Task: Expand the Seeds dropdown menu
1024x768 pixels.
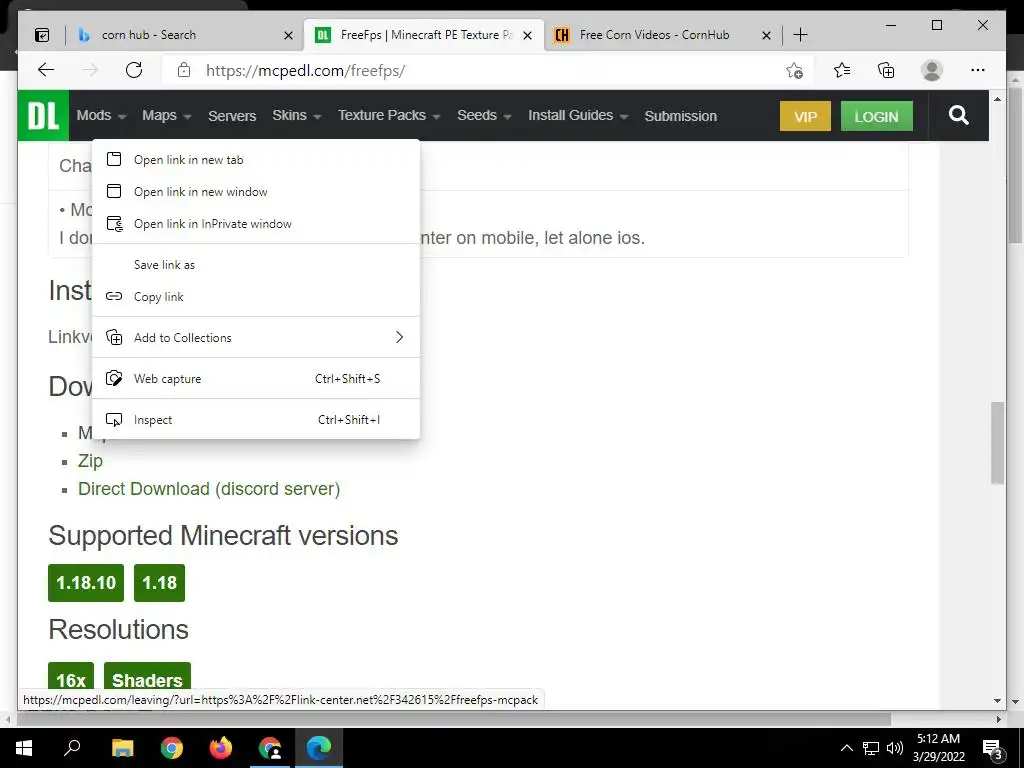Action: 484,116
